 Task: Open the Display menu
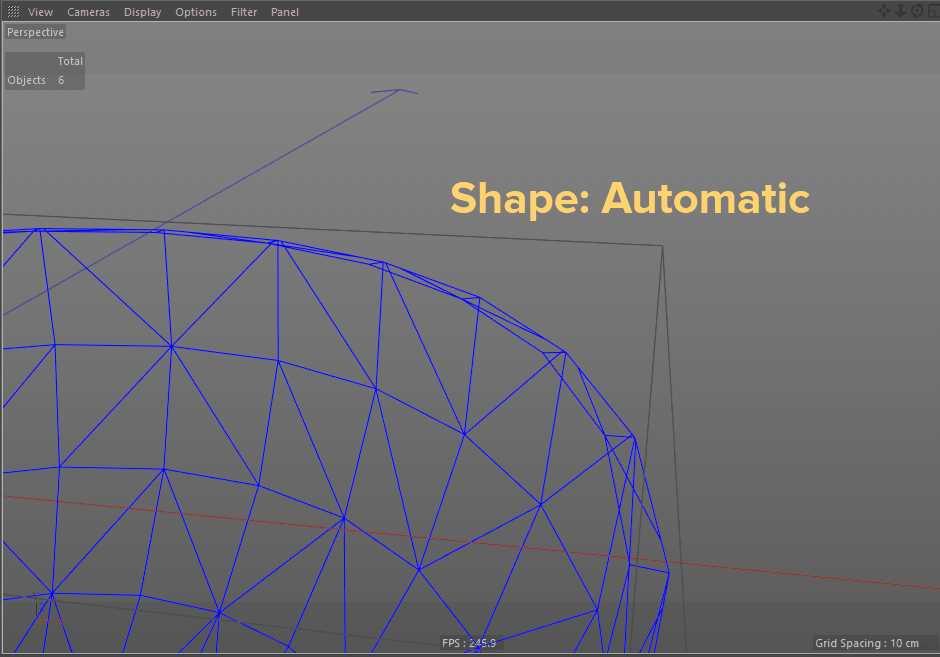coord(142,11)
